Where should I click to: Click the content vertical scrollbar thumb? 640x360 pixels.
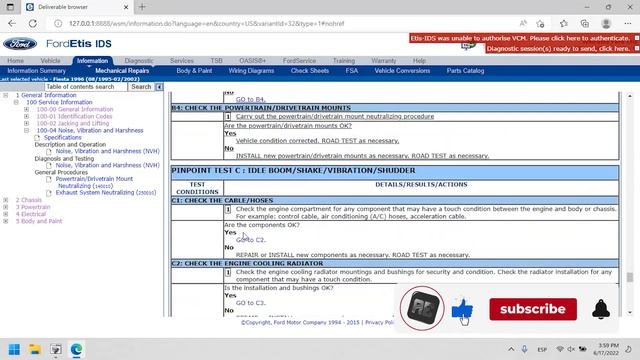(x=630, y=278)
